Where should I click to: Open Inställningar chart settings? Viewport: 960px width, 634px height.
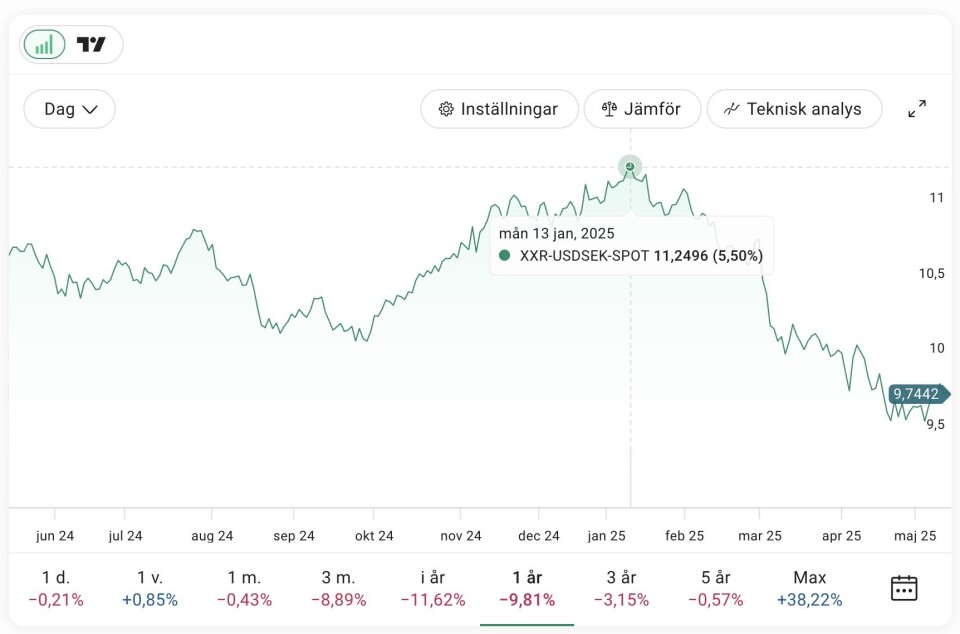point(499,109)
